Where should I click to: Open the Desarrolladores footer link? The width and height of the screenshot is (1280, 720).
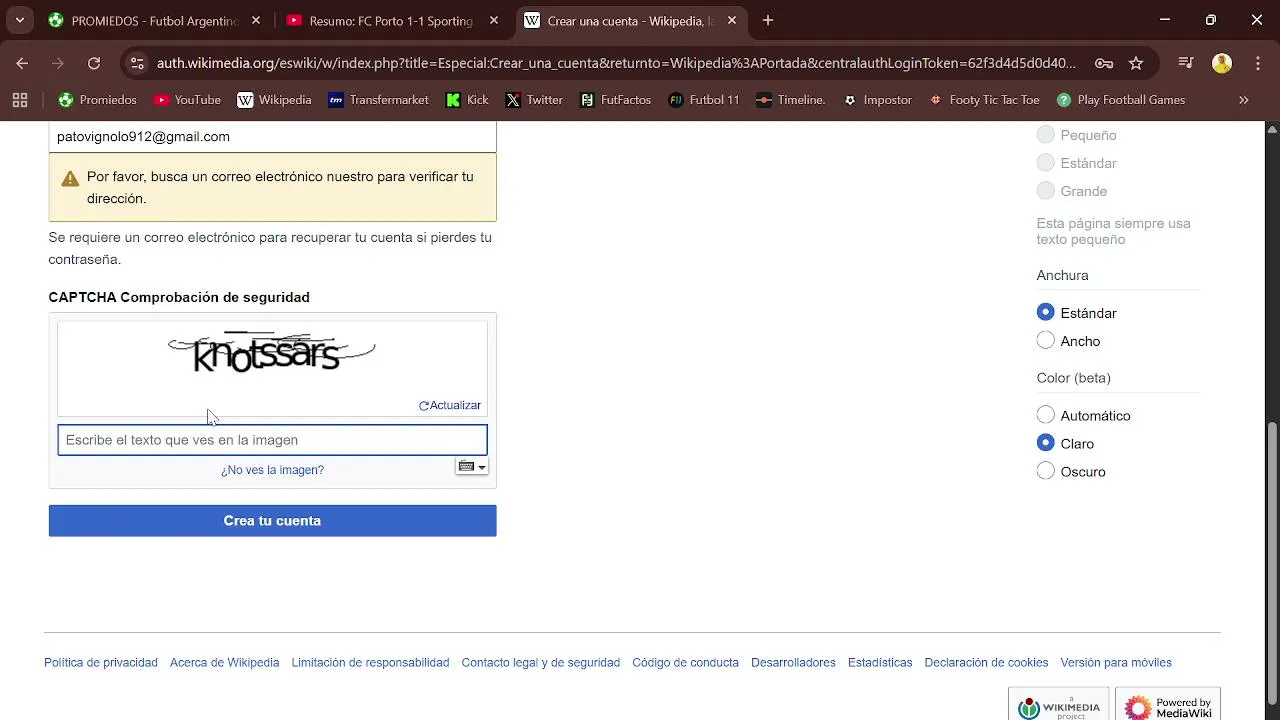[x=793, y=663]
